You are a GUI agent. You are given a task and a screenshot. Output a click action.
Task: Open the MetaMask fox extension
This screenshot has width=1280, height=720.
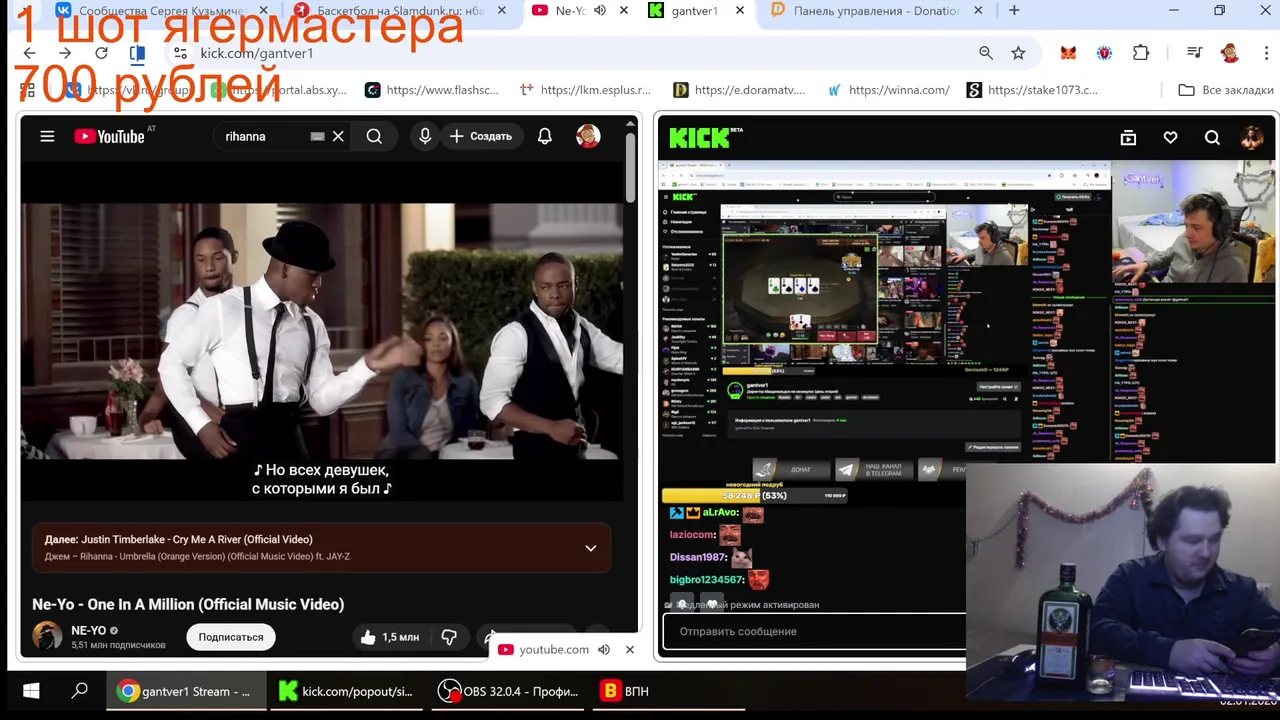1068,53
